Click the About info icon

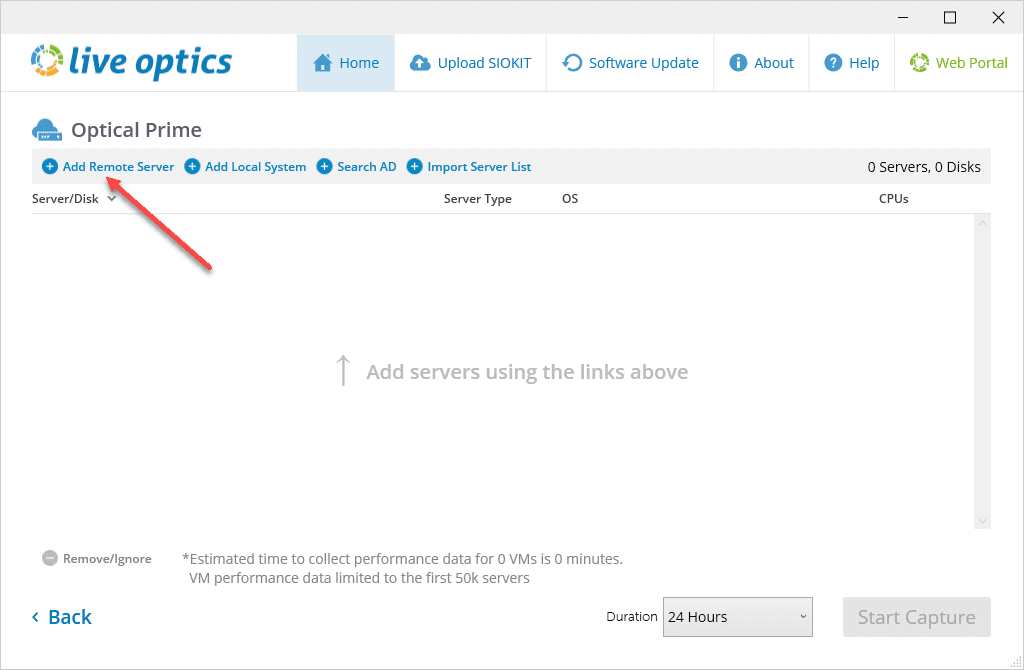click(738, 63)
